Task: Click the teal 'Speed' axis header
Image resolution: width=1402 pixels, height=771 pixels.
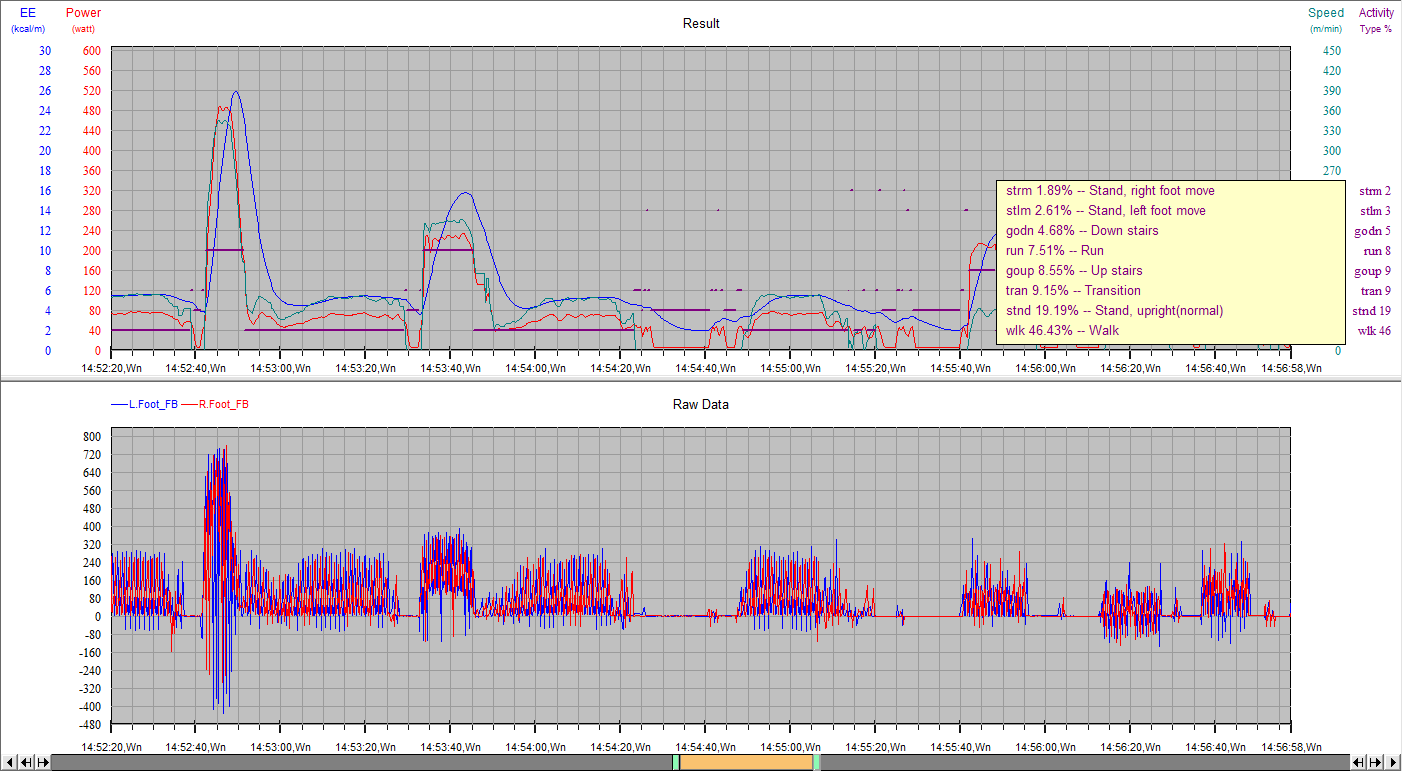Action: point(1326,13)
